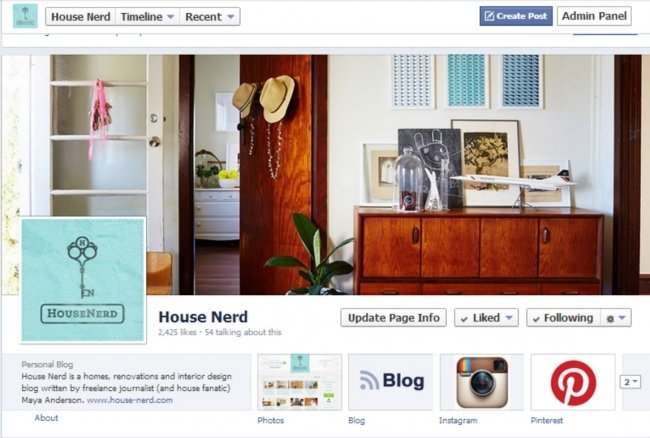Click the large House Nerd profile picture

tap(83, 280)
